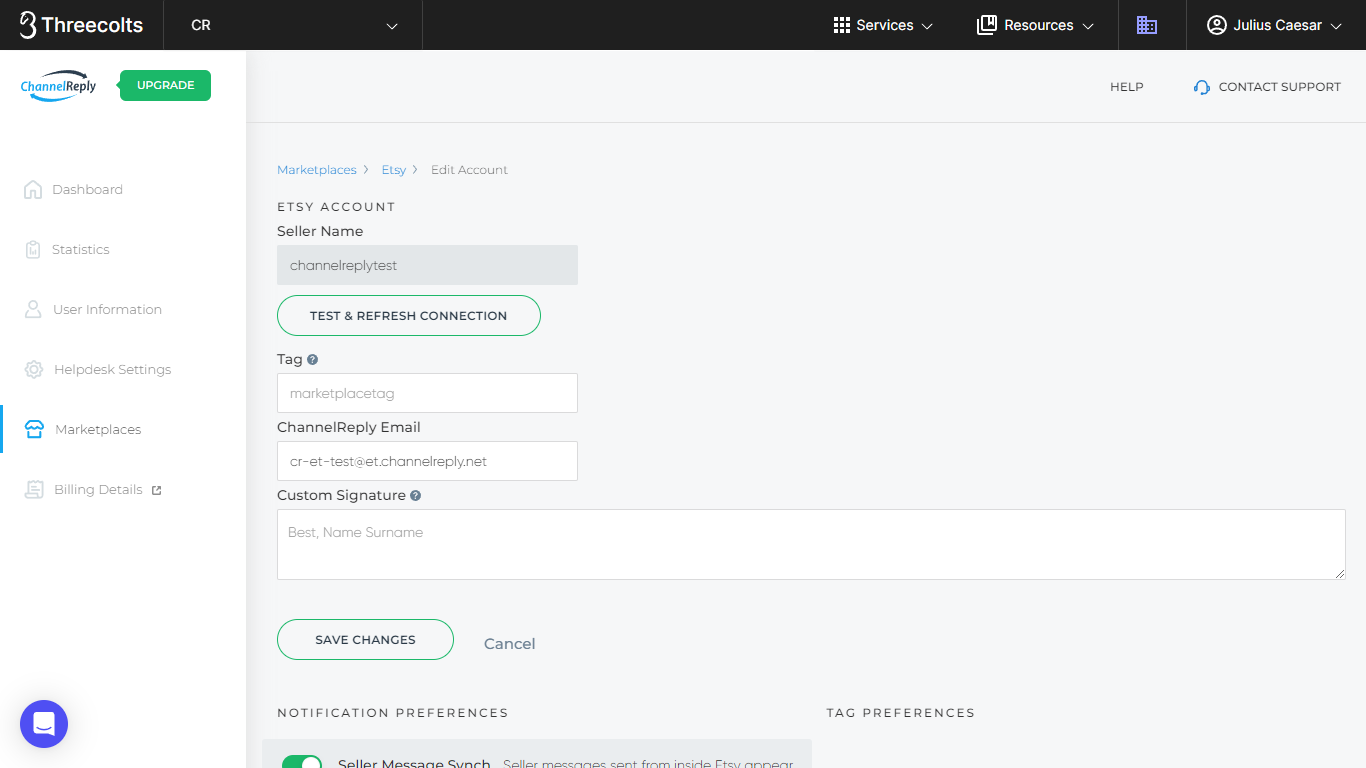
Task: Click the Cancel link
Action: click(509, 644)
